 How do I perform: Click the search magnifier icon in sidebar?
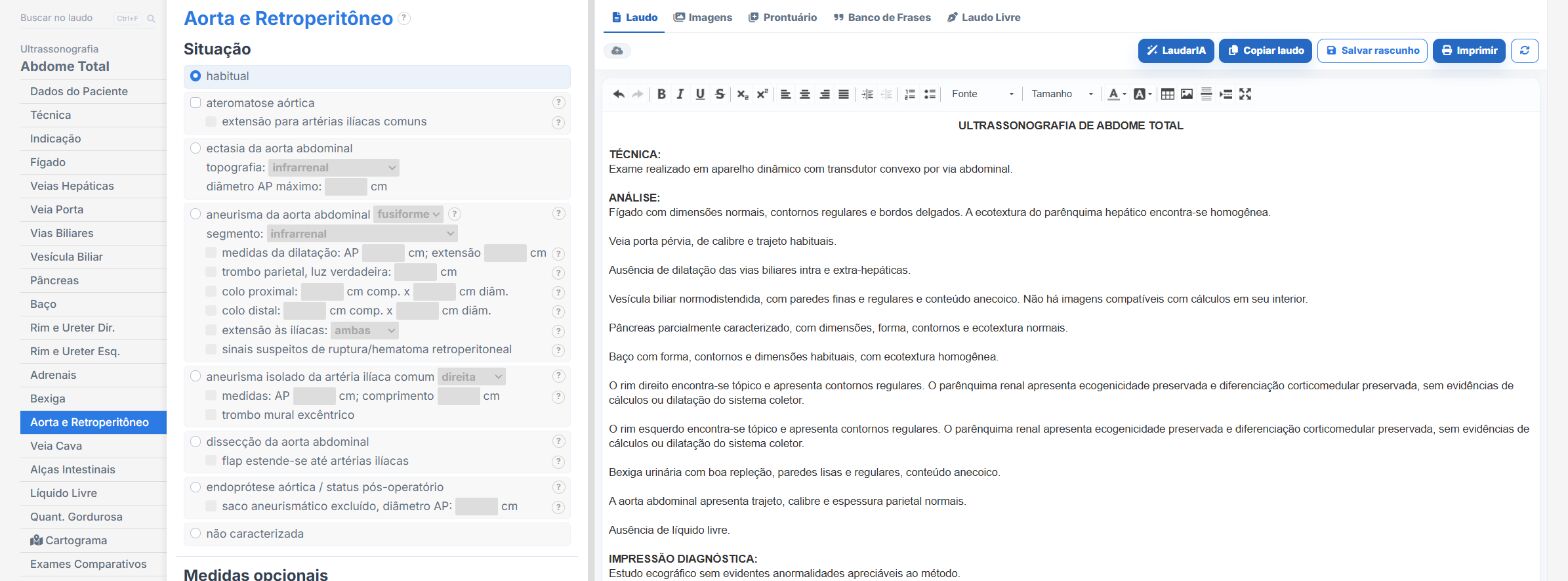[151, 19]
